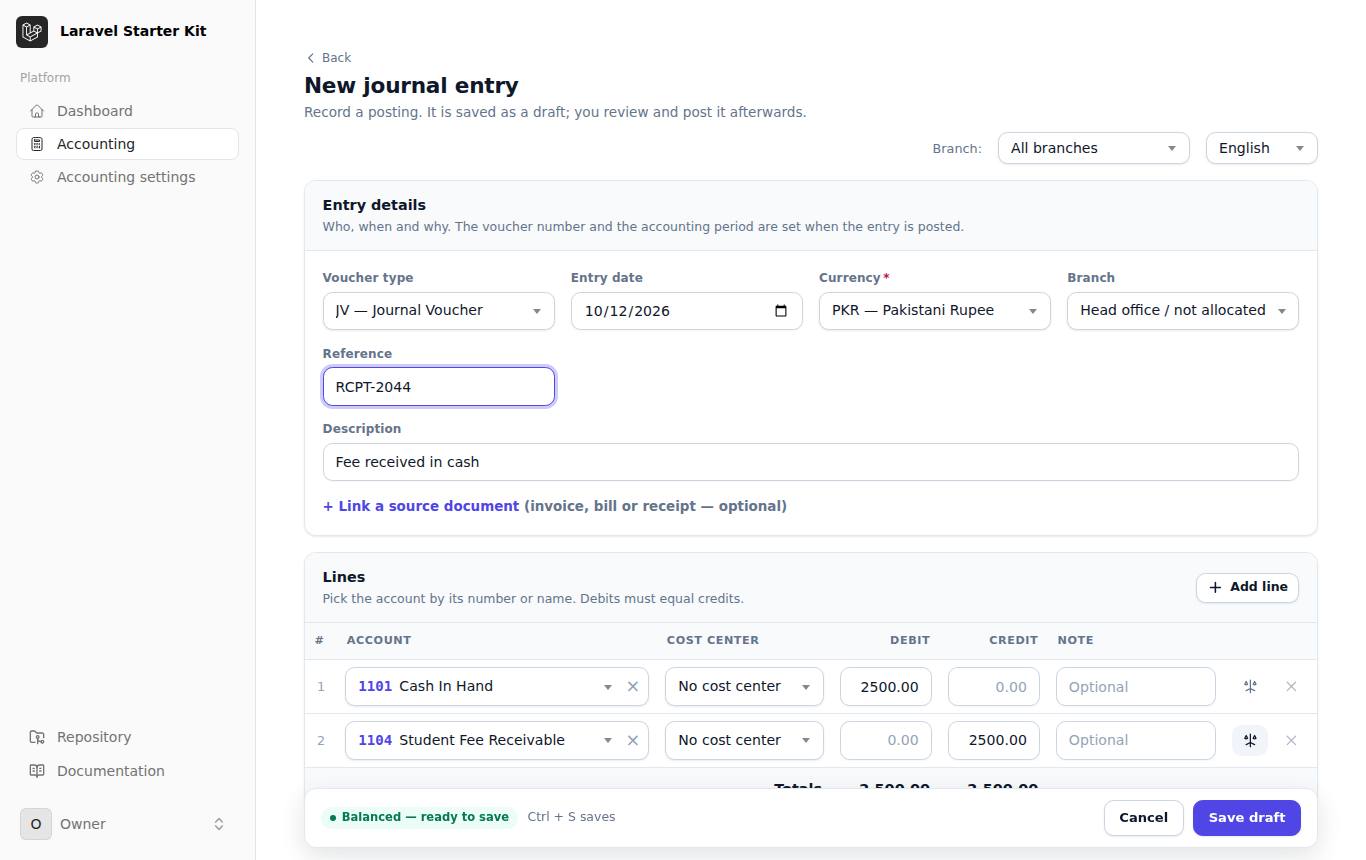Click the balance icon on Student Fee Receivable line
The width and height of the screenshot is (1366, 860).
pyautogui.click(x=1250, y=741)
